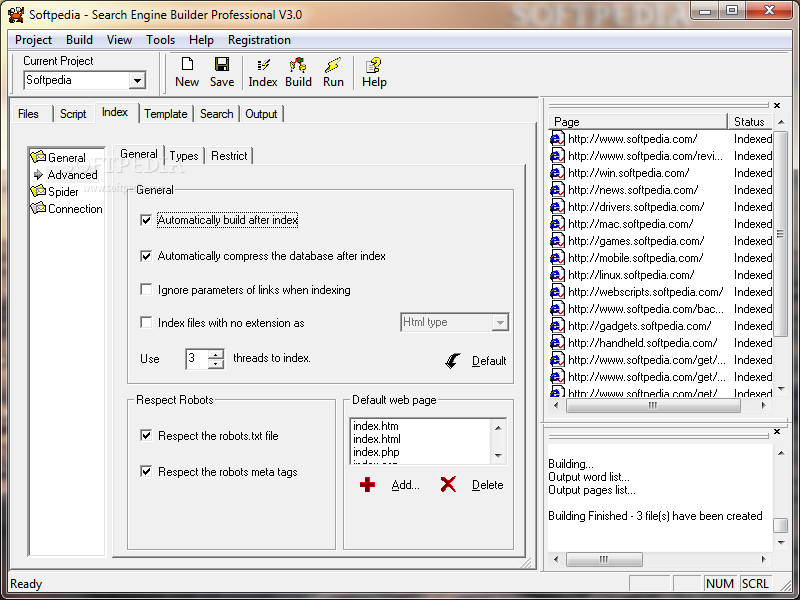Switch to the Search tab

(x=216, y=114)
